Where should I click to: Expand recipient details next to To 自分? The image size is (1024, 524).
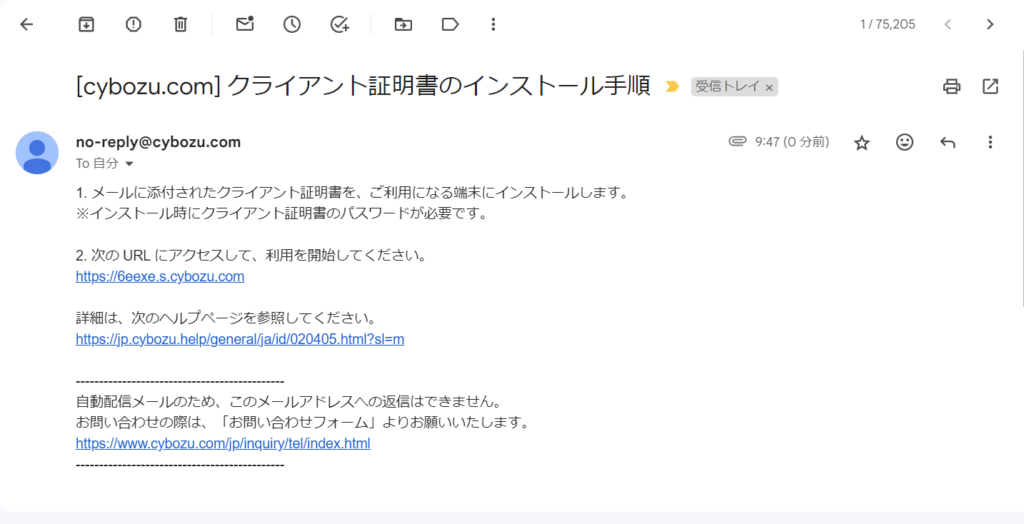129,163
